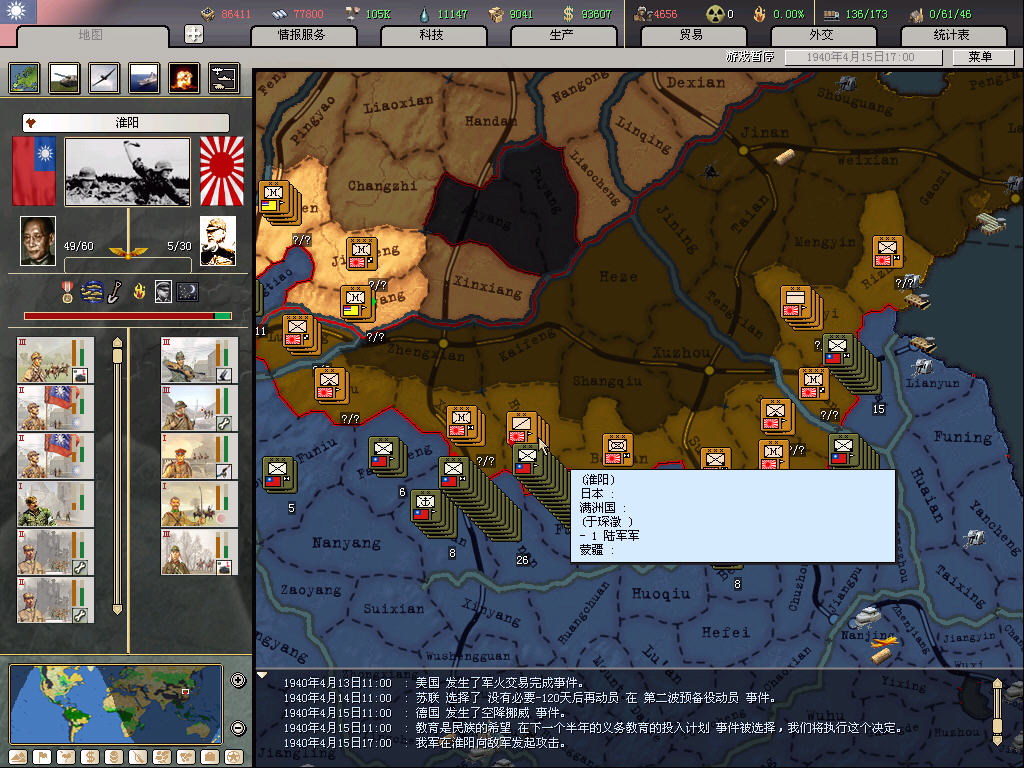Click the Chinese commander portrait
Image resolution: width=1024 pixels, height=768 pixels.
click(39, 241)
